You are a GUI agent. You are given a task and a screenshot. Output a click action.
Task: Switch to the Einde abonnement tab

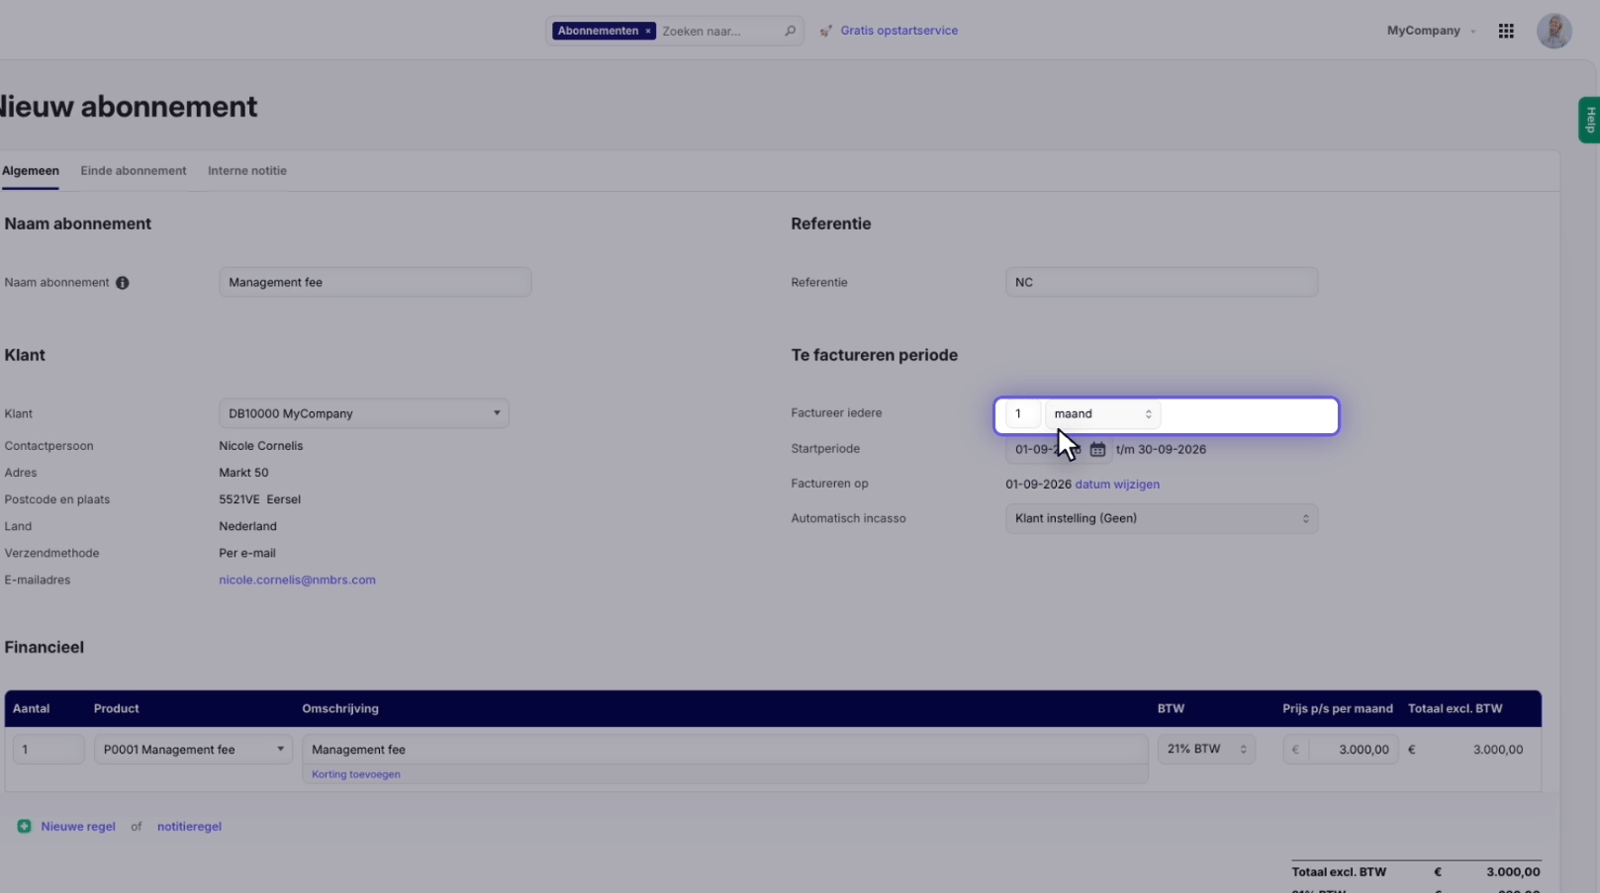(x=133, y=171)
